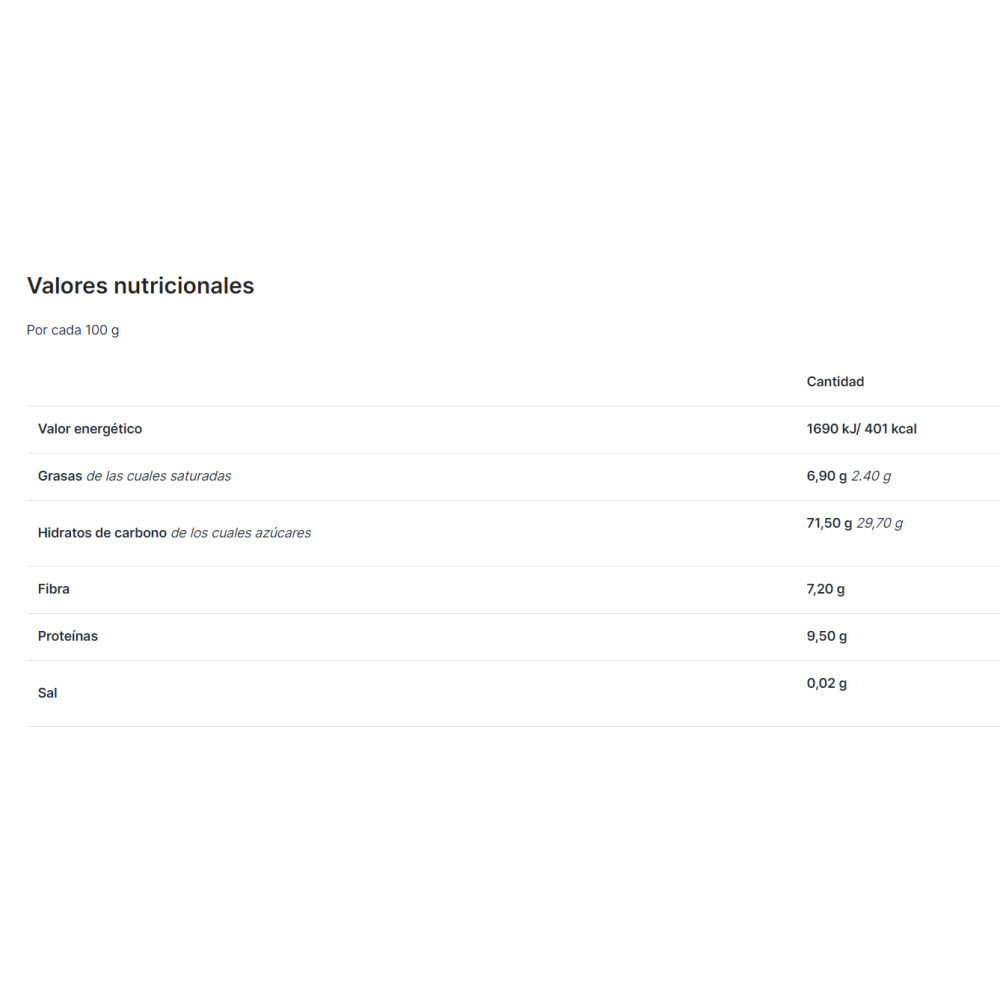Screen dimensions: 1000x1000
Task: Select the Proteínas row label
Action: click(x=68, y=636)
